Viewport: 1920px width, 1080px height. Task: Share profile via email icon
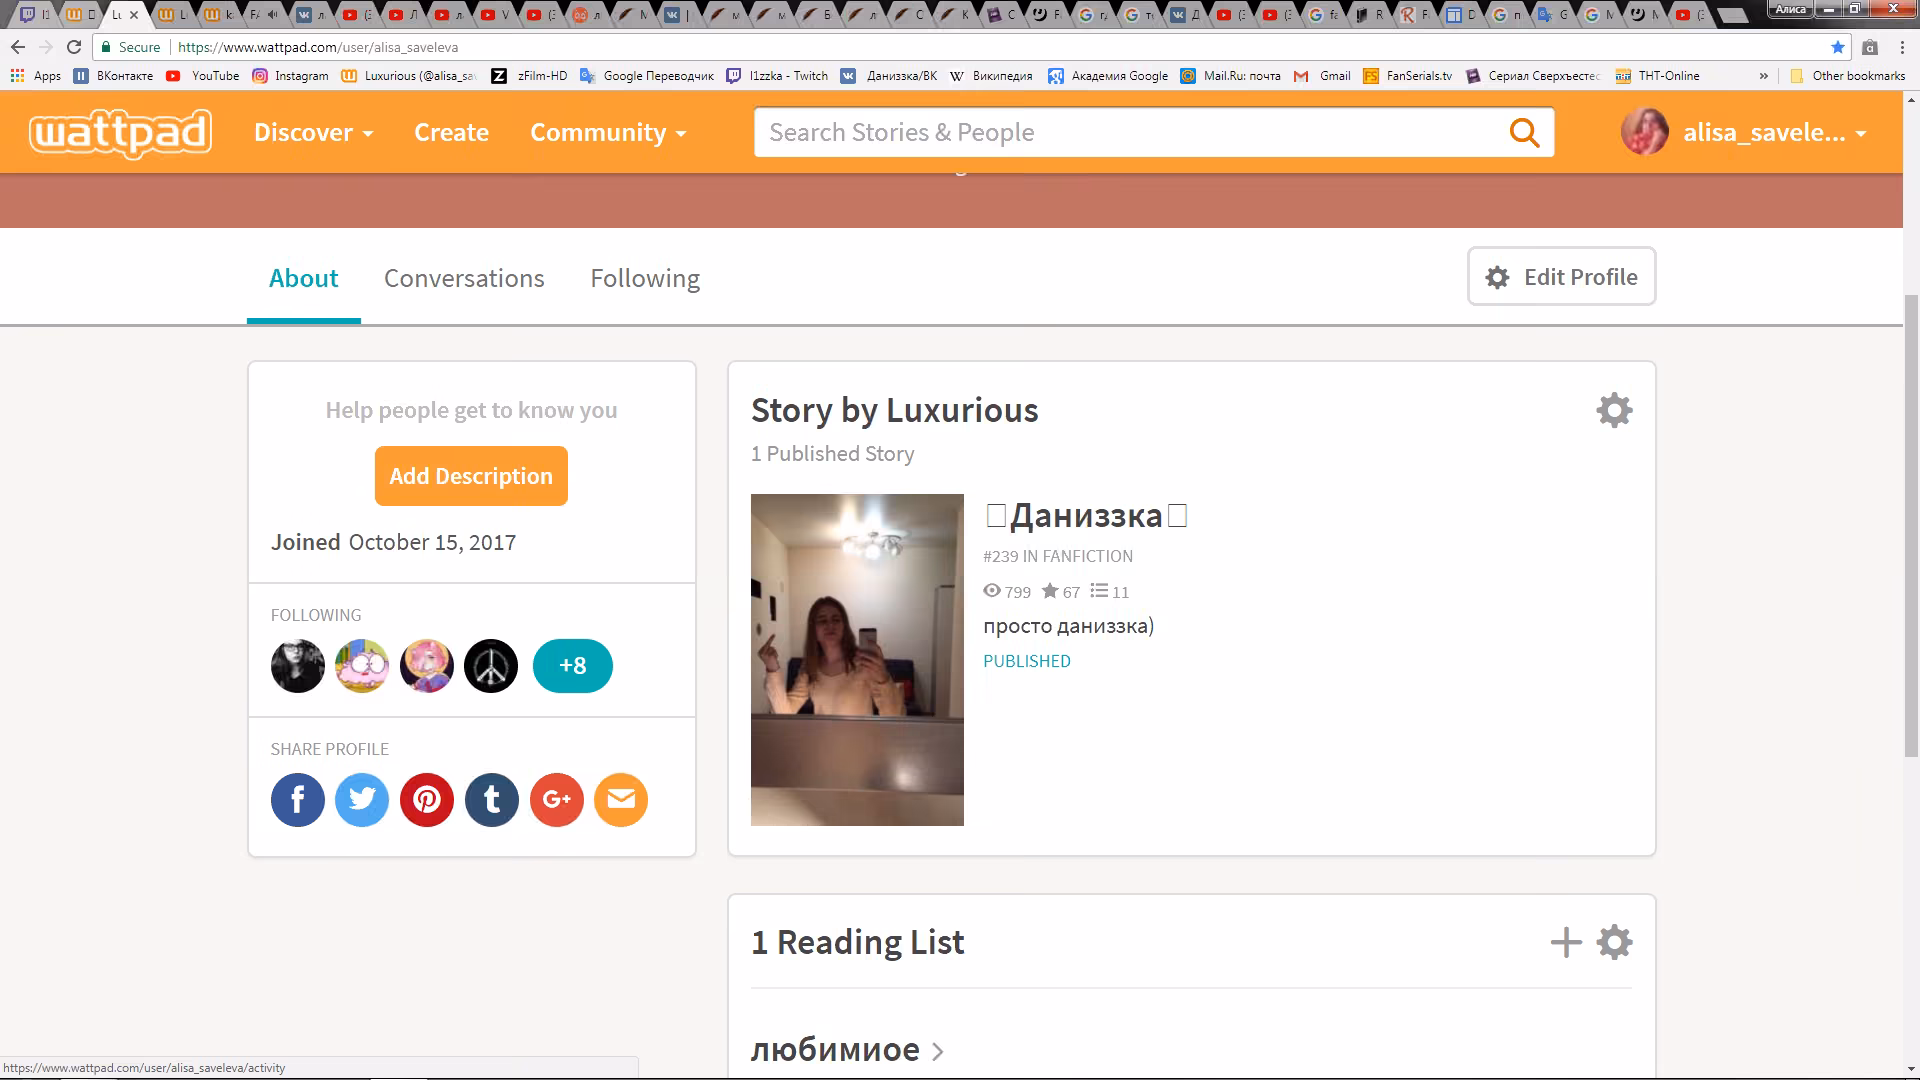[x=621, y=800]
